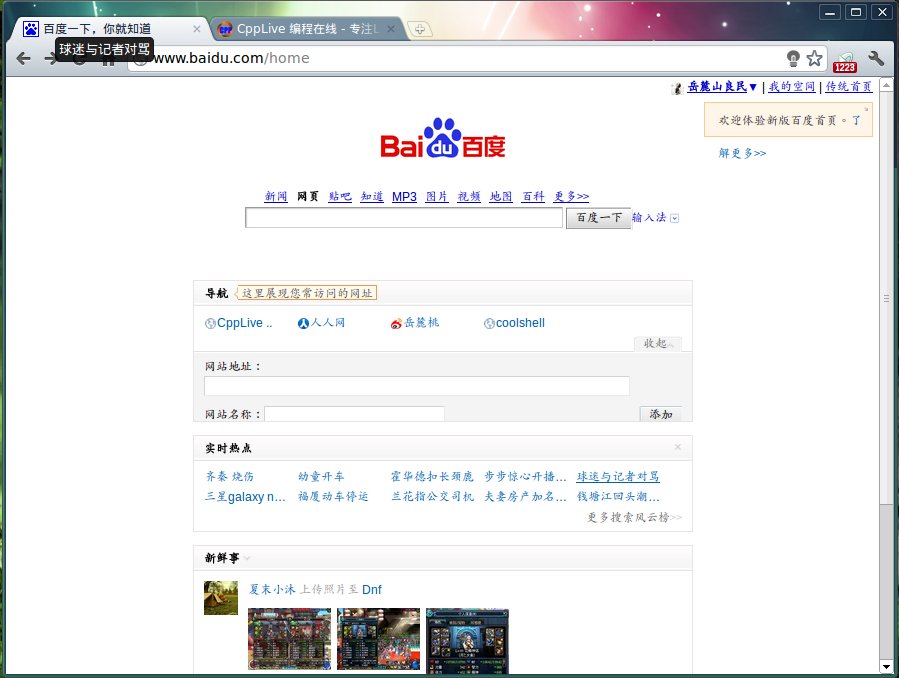Go back with the browser back arrow

coord(24,58)
